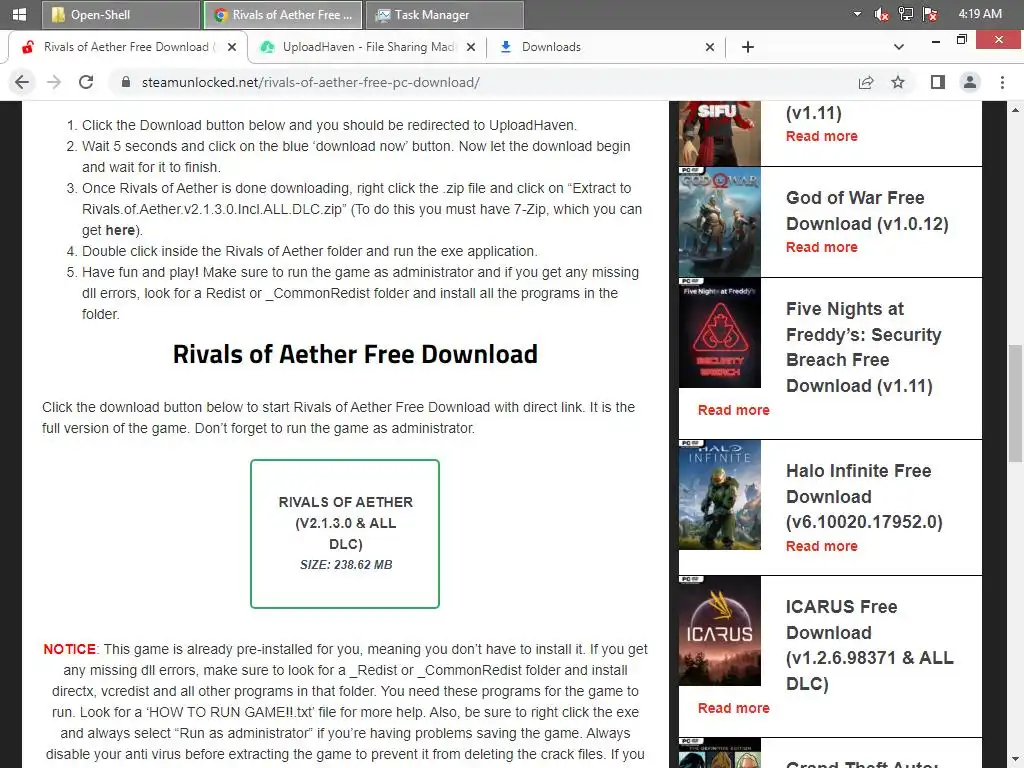Open the Chrome profile avatar

click(970, 82)
